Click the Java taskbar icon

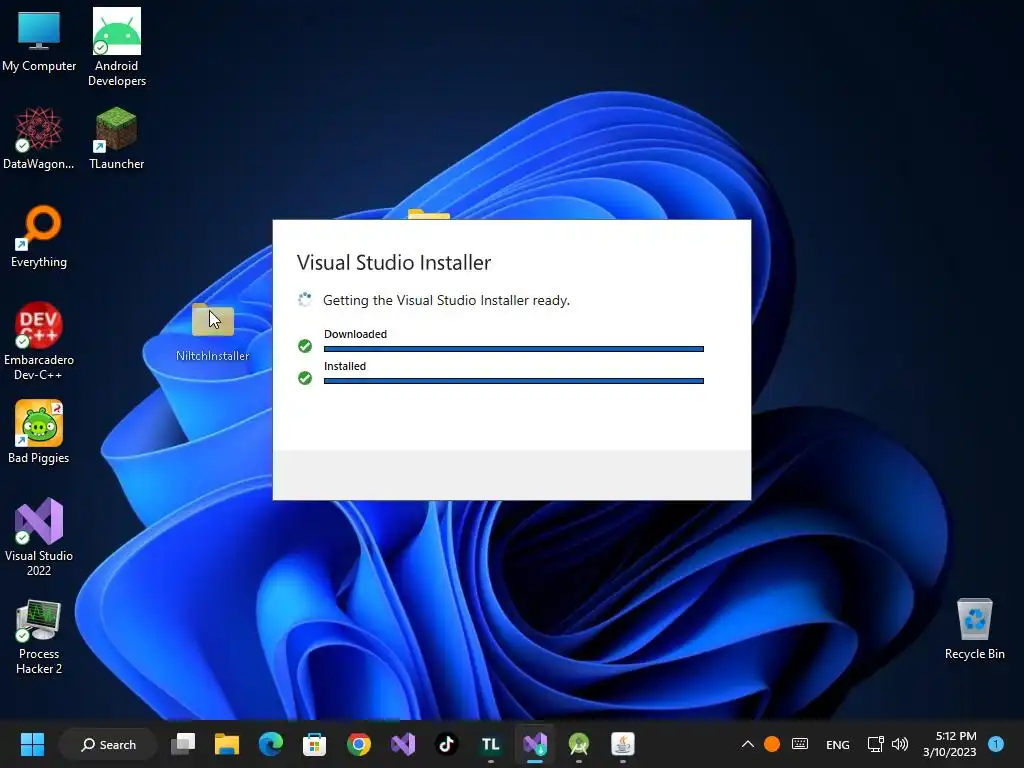(623, 744)
